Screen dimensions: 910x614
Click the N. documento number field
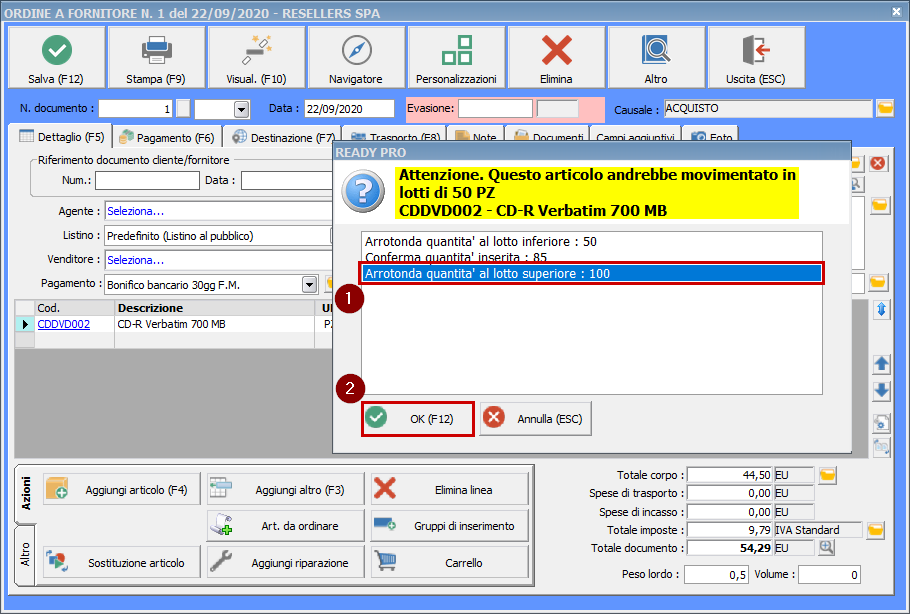[136, 109]
